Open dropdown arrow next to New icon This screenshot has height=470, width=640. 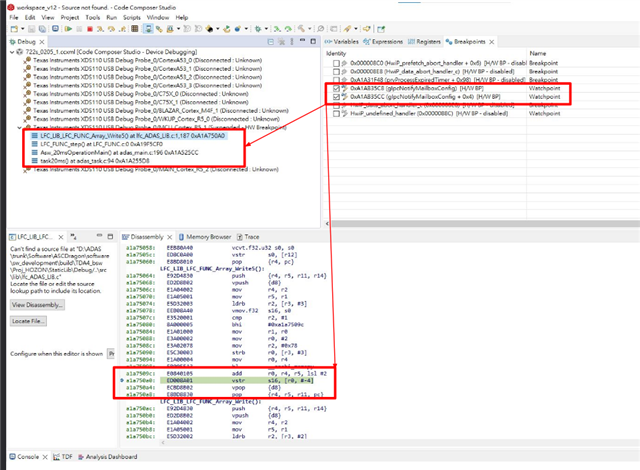[x=22, y=29]
